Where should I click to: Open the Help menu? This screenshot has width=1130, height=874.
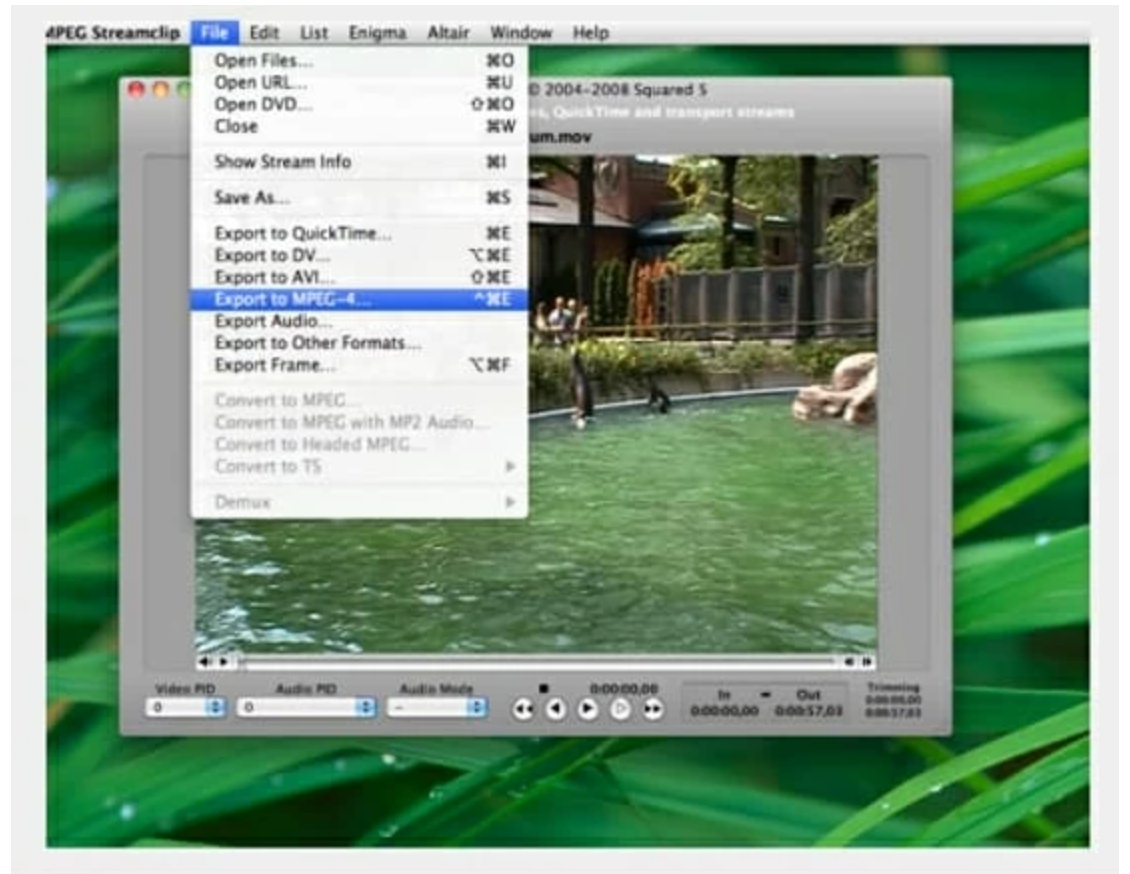point(591,32)
